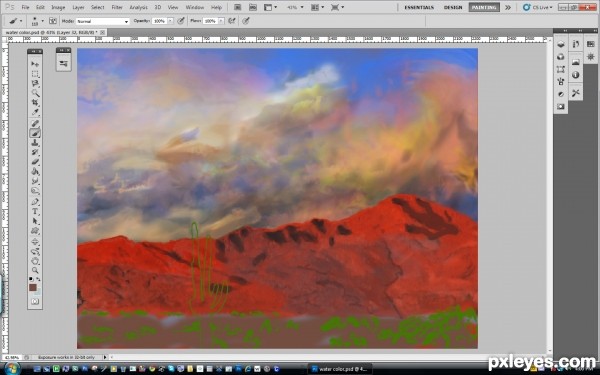This screenshot has height=375, width=600.
Task: Open the Adjustments panel icon
Action: [x=561, y=94]
